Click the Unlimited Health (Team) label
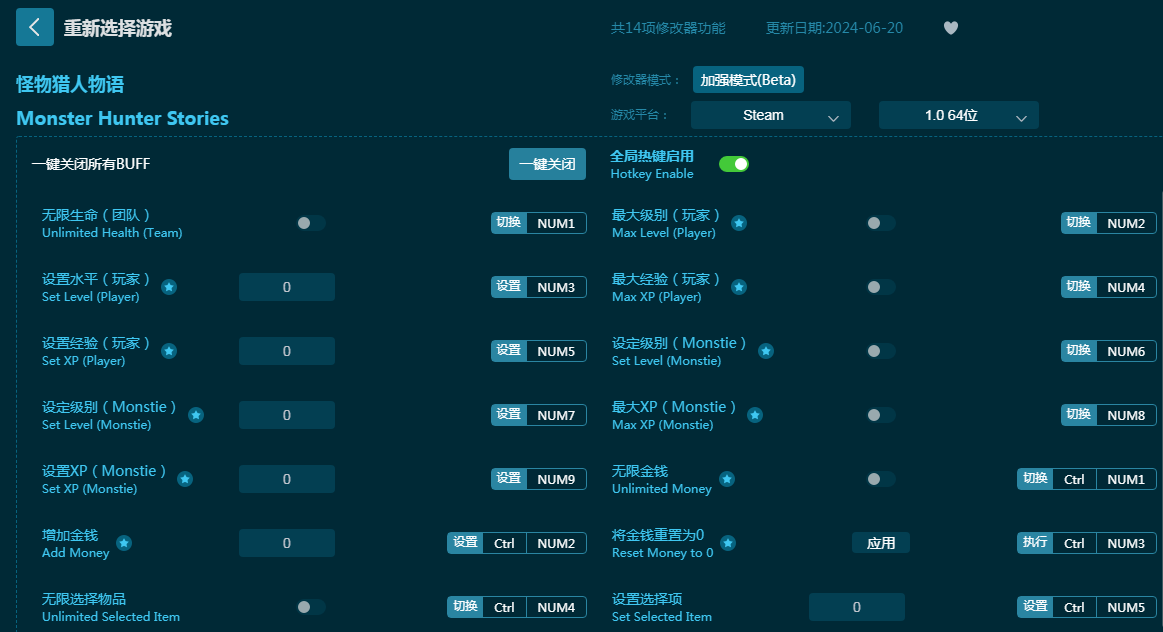Image resolution: width=1163 pixels, height=632 pixels. coord(112,233)
